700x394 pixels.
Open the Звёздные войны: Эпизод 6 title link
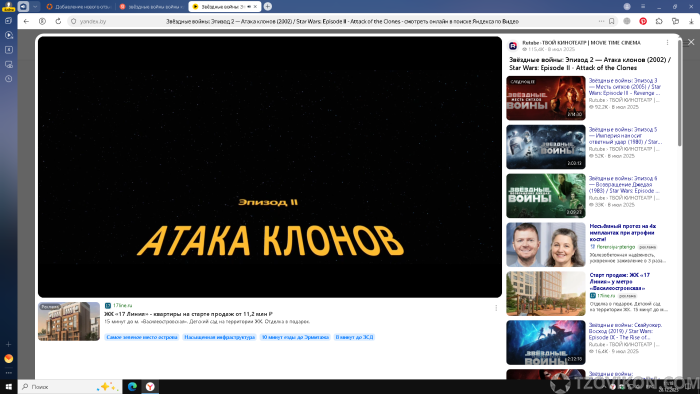pos(624,184)
